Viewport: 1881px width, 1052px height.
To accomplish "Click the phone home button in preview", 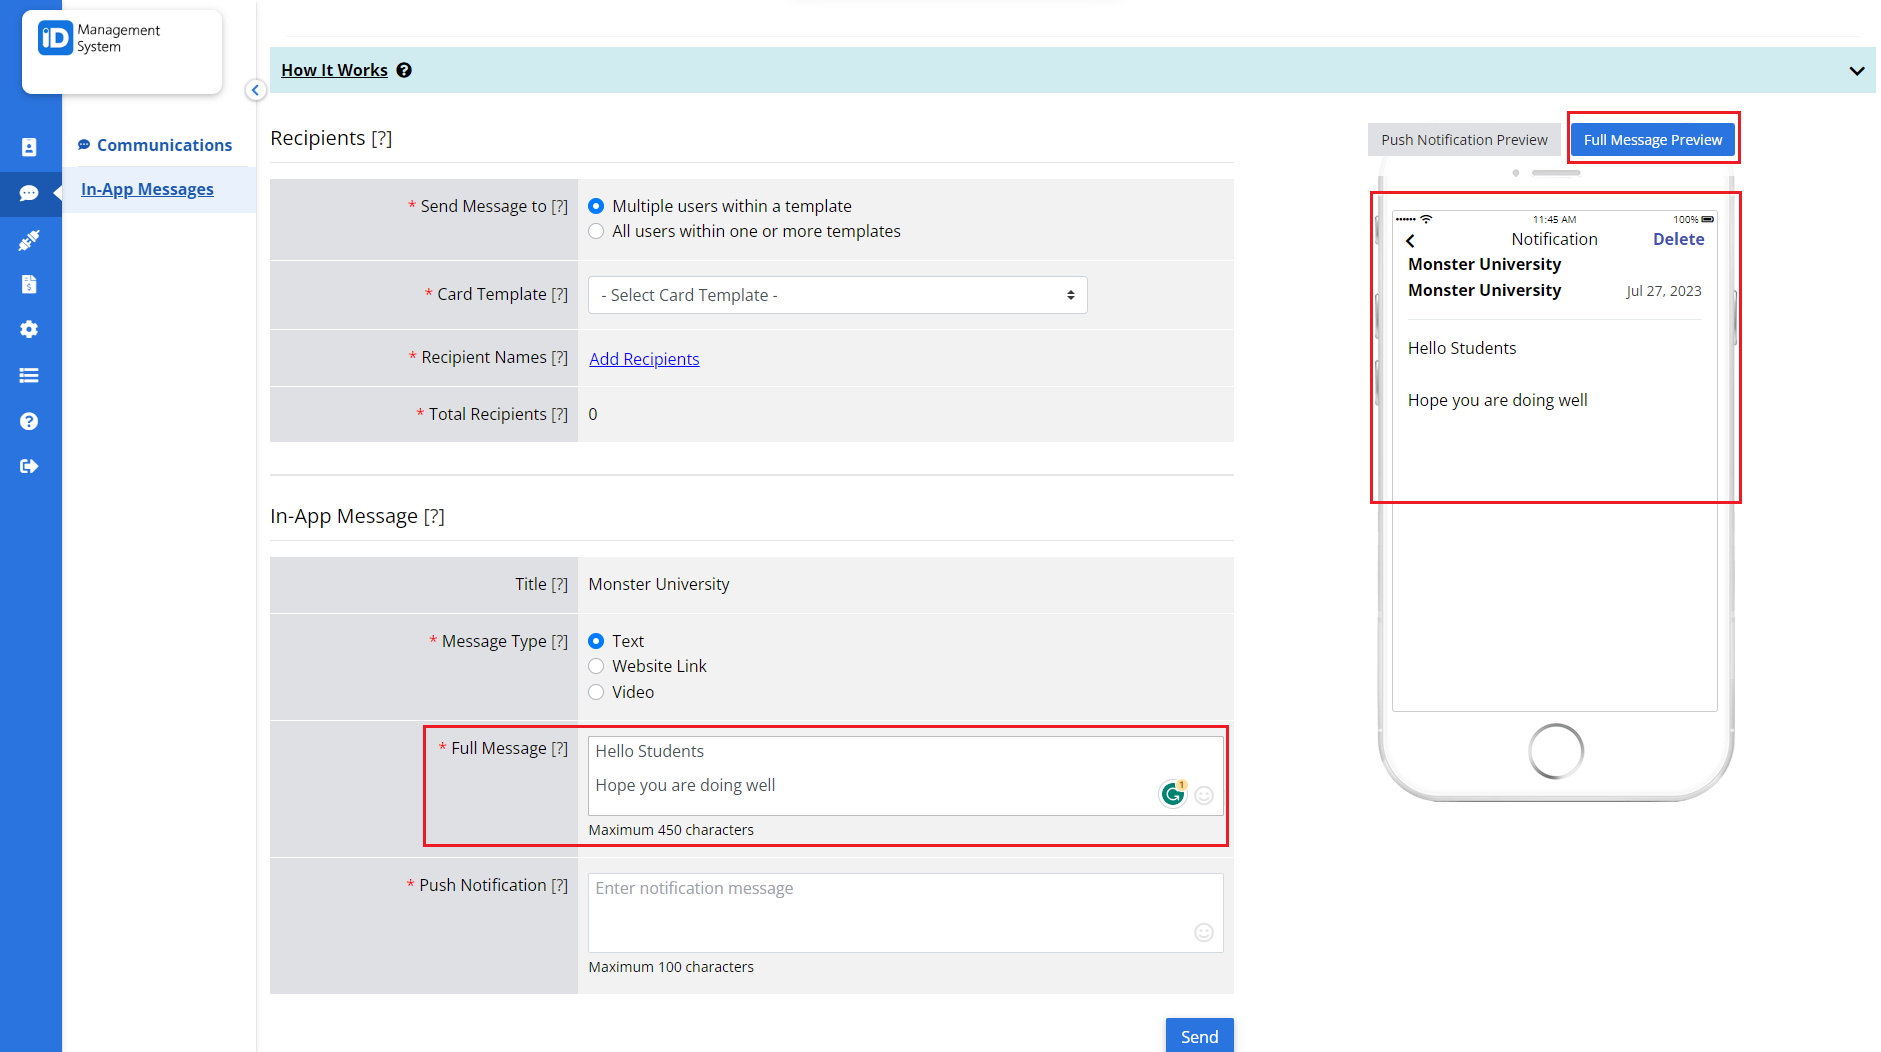I will click(1556, 751).
